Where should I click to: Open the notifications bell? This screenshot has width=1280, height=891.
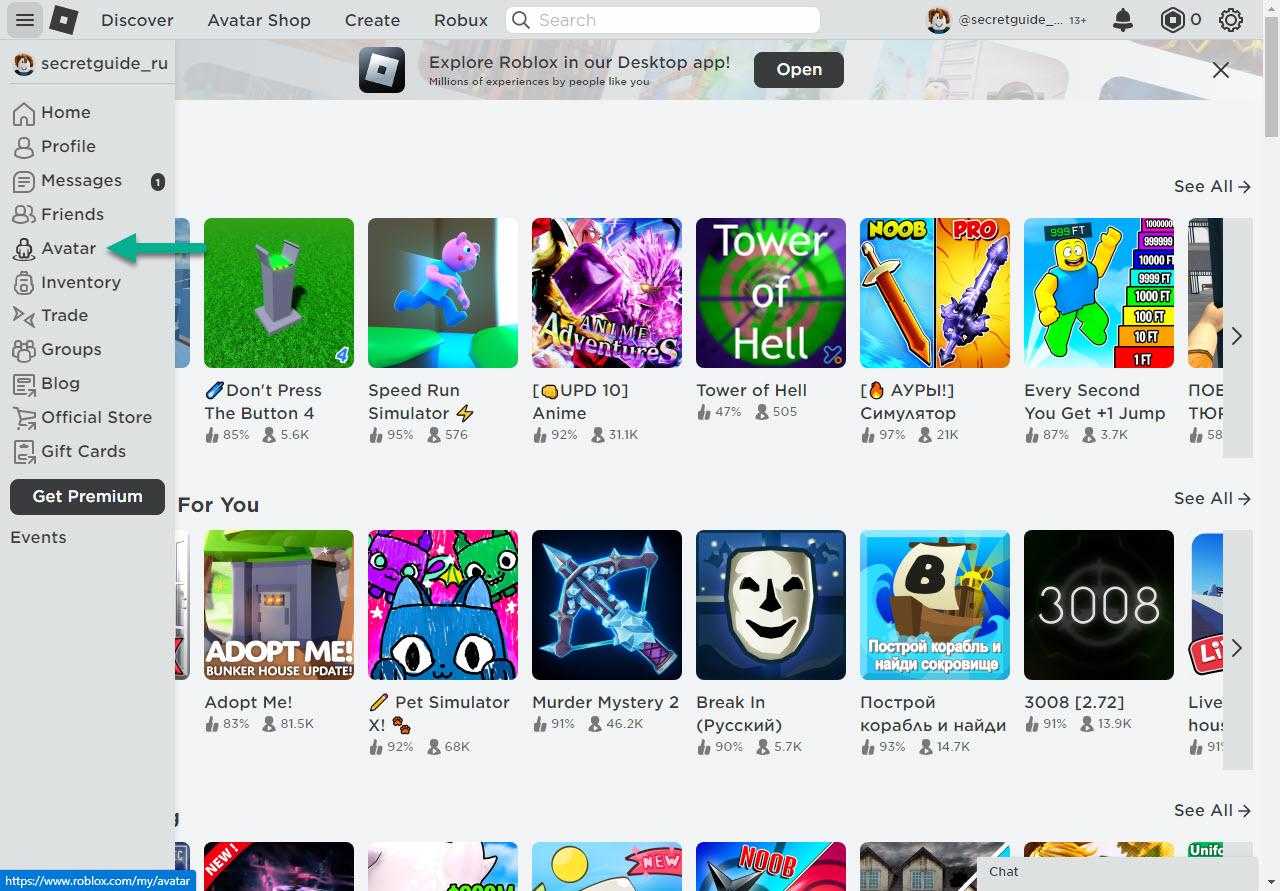tap(1123, 20)
